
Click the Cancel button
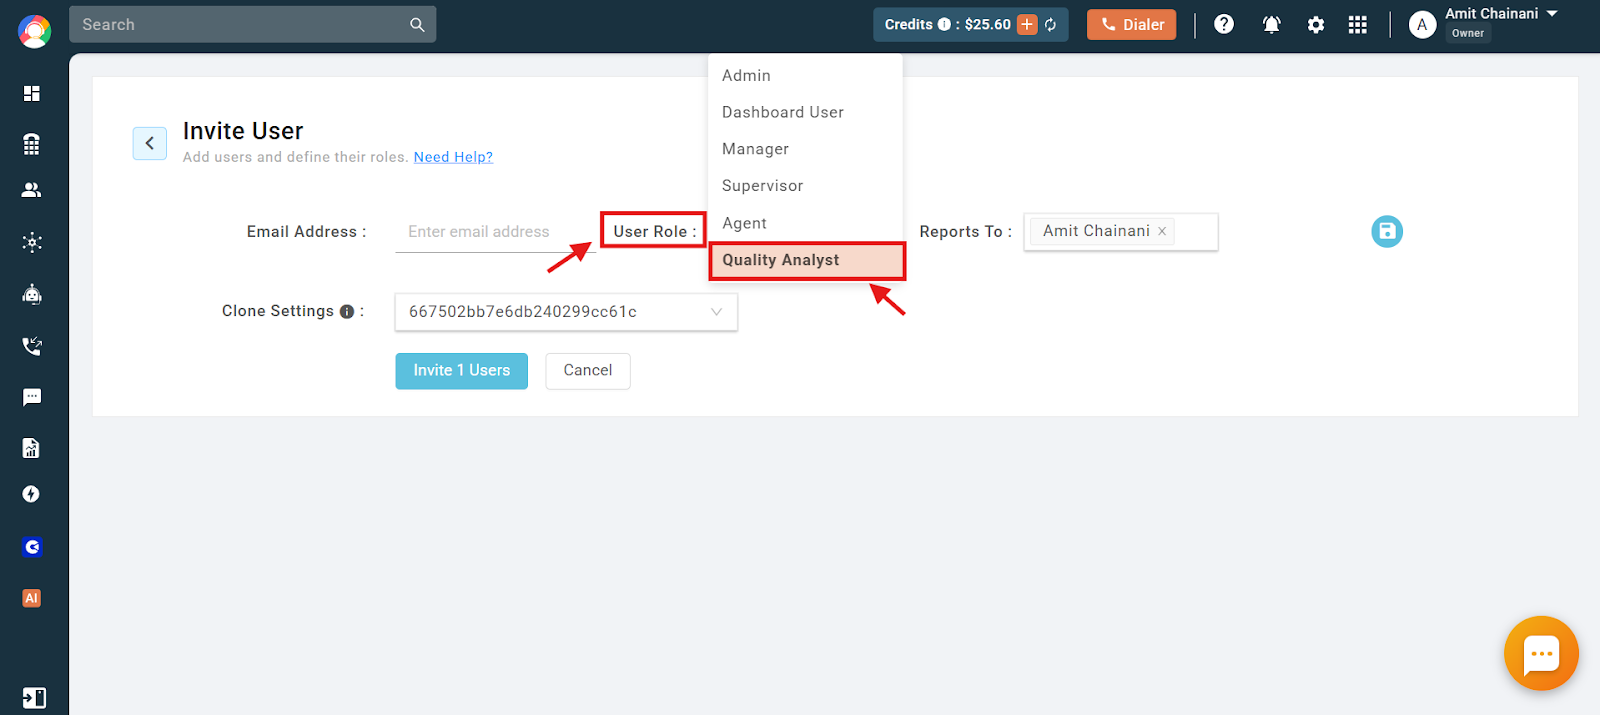(588, 371)
